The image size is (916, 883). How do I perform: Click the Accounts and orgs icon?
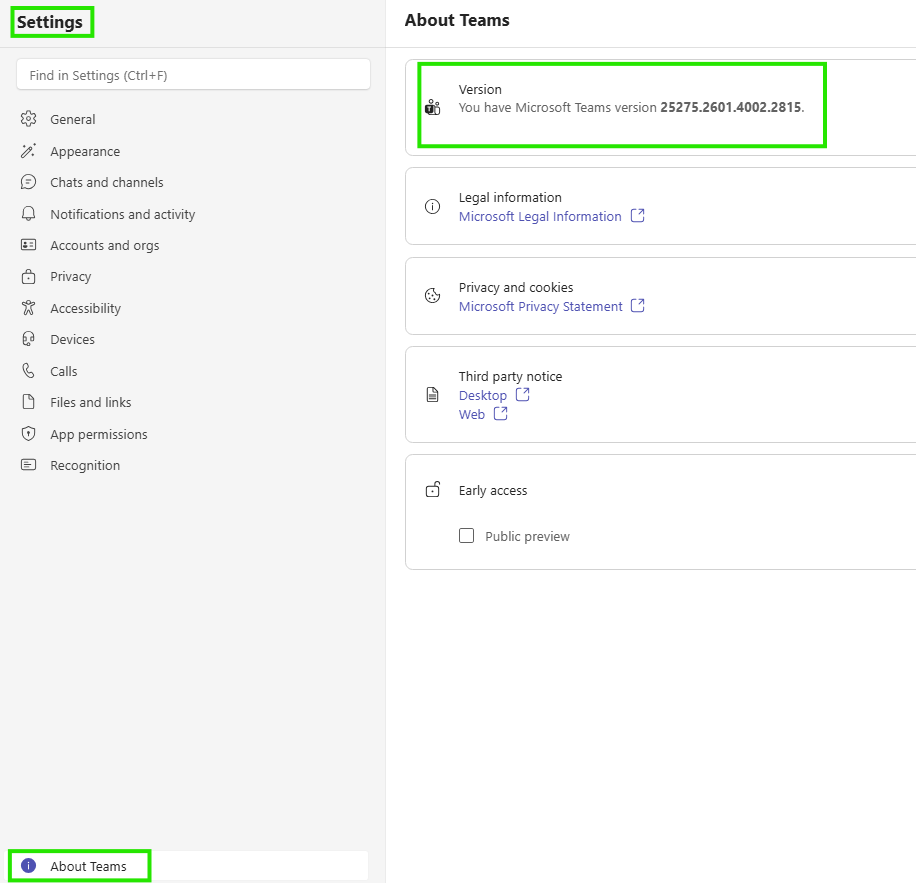click(29, 245)
